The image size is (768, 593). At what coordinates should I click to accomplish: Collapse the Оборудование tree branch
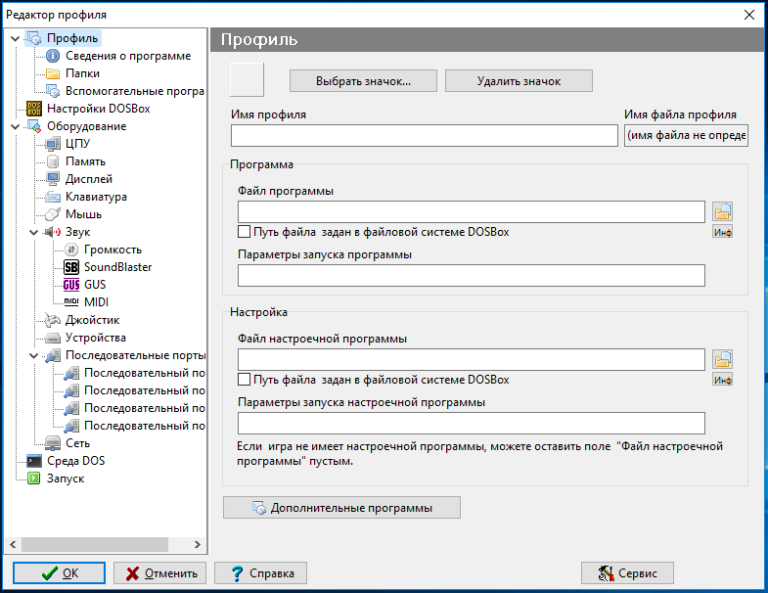point(14,126)
